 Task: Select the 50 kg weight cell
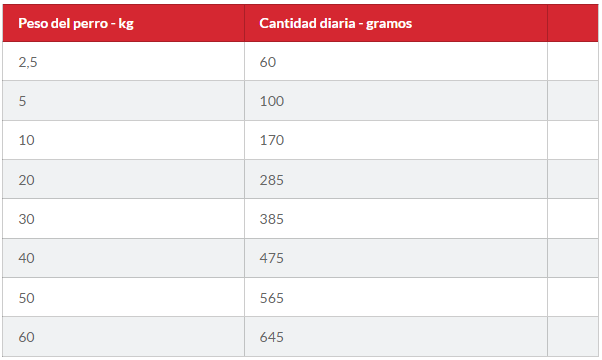point(123,297)
